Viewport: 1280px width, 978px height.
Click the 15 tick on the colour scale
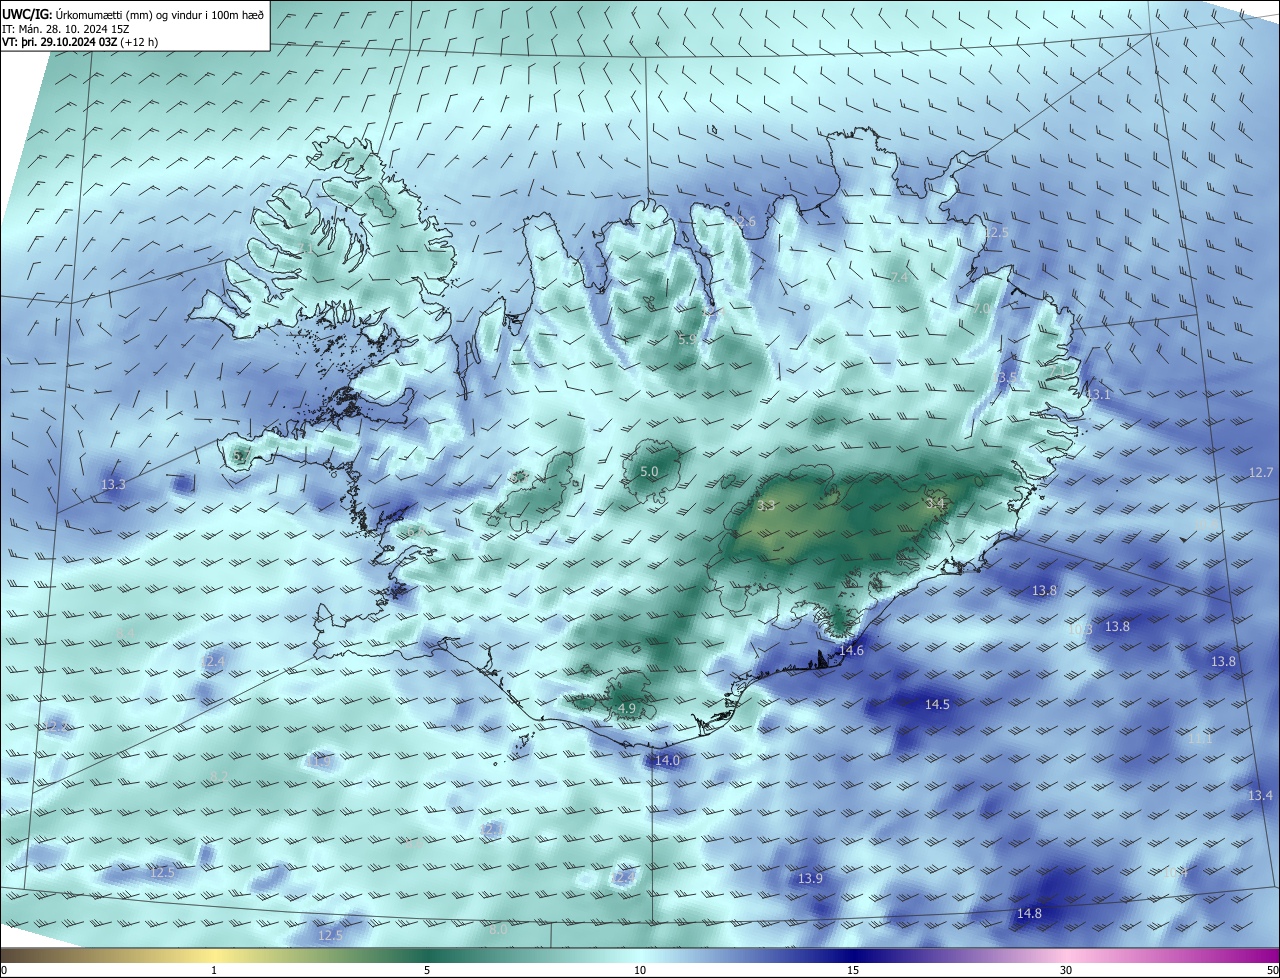coord(853,970)
